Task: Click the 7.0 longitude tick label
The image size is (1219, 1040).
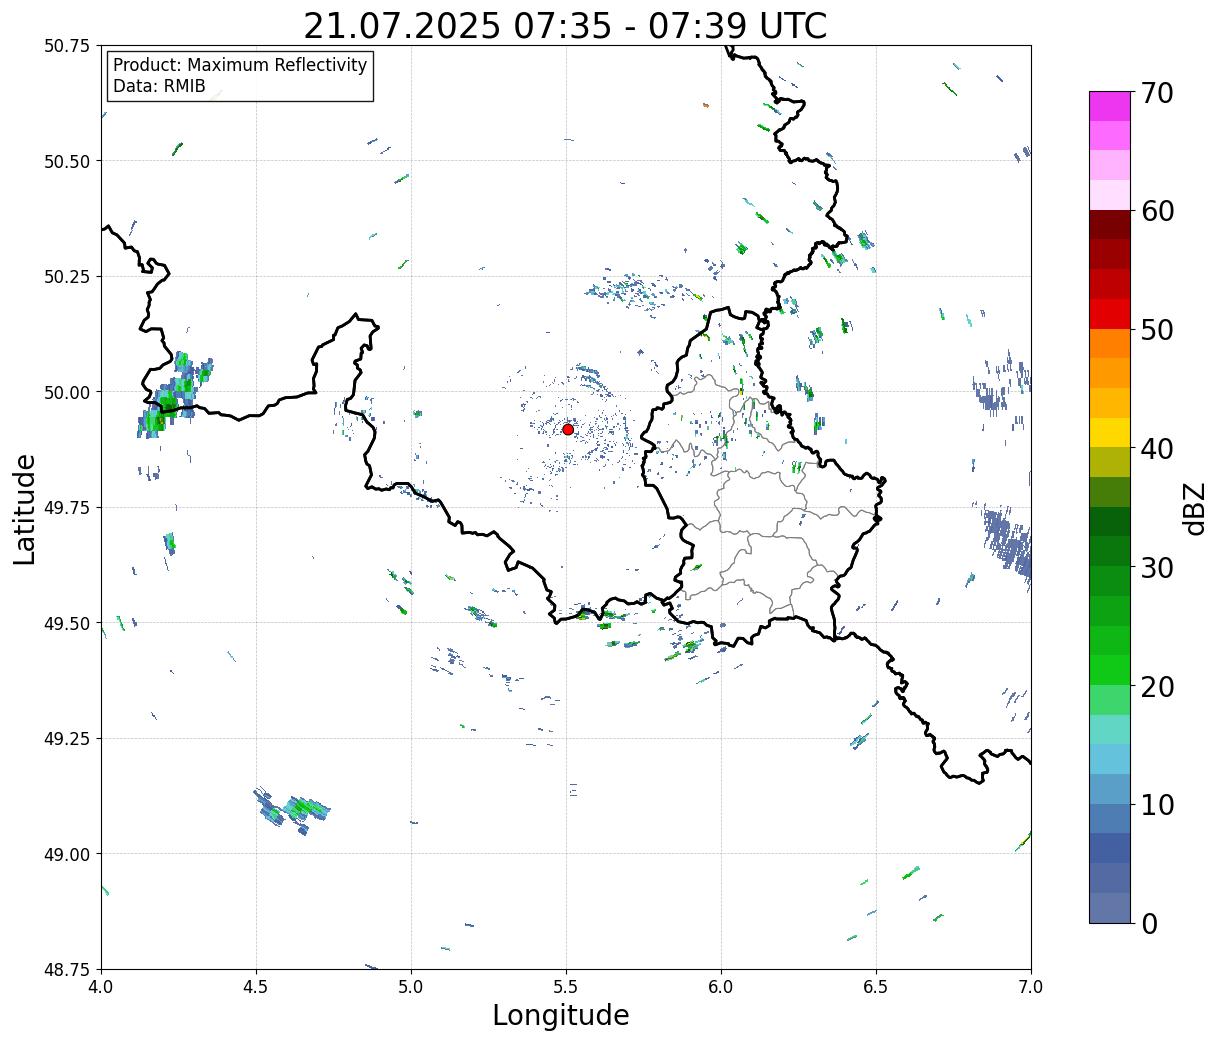Action: pos(1031,987)
